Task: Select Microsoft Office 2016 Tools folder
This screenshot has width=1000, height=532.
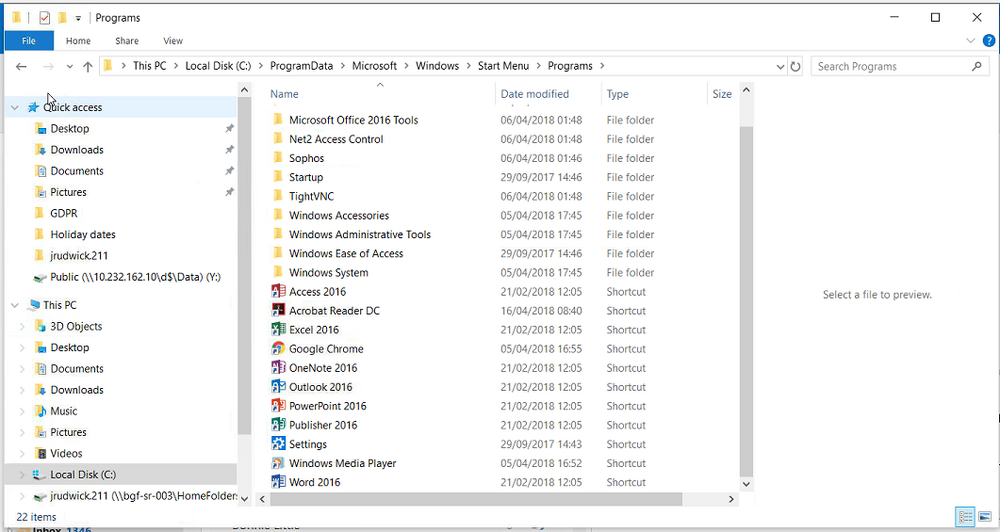Action: 353,119
